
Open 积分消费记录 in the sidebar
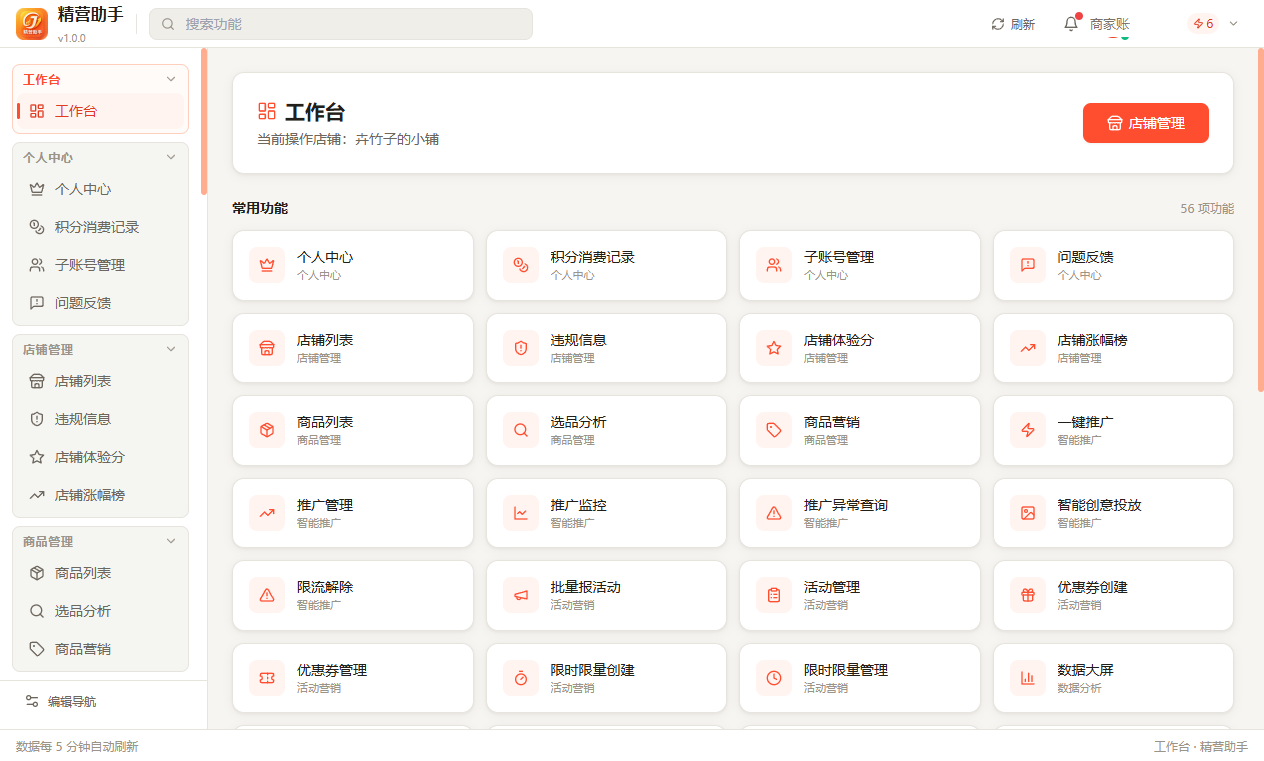click(x=100, y=227)
